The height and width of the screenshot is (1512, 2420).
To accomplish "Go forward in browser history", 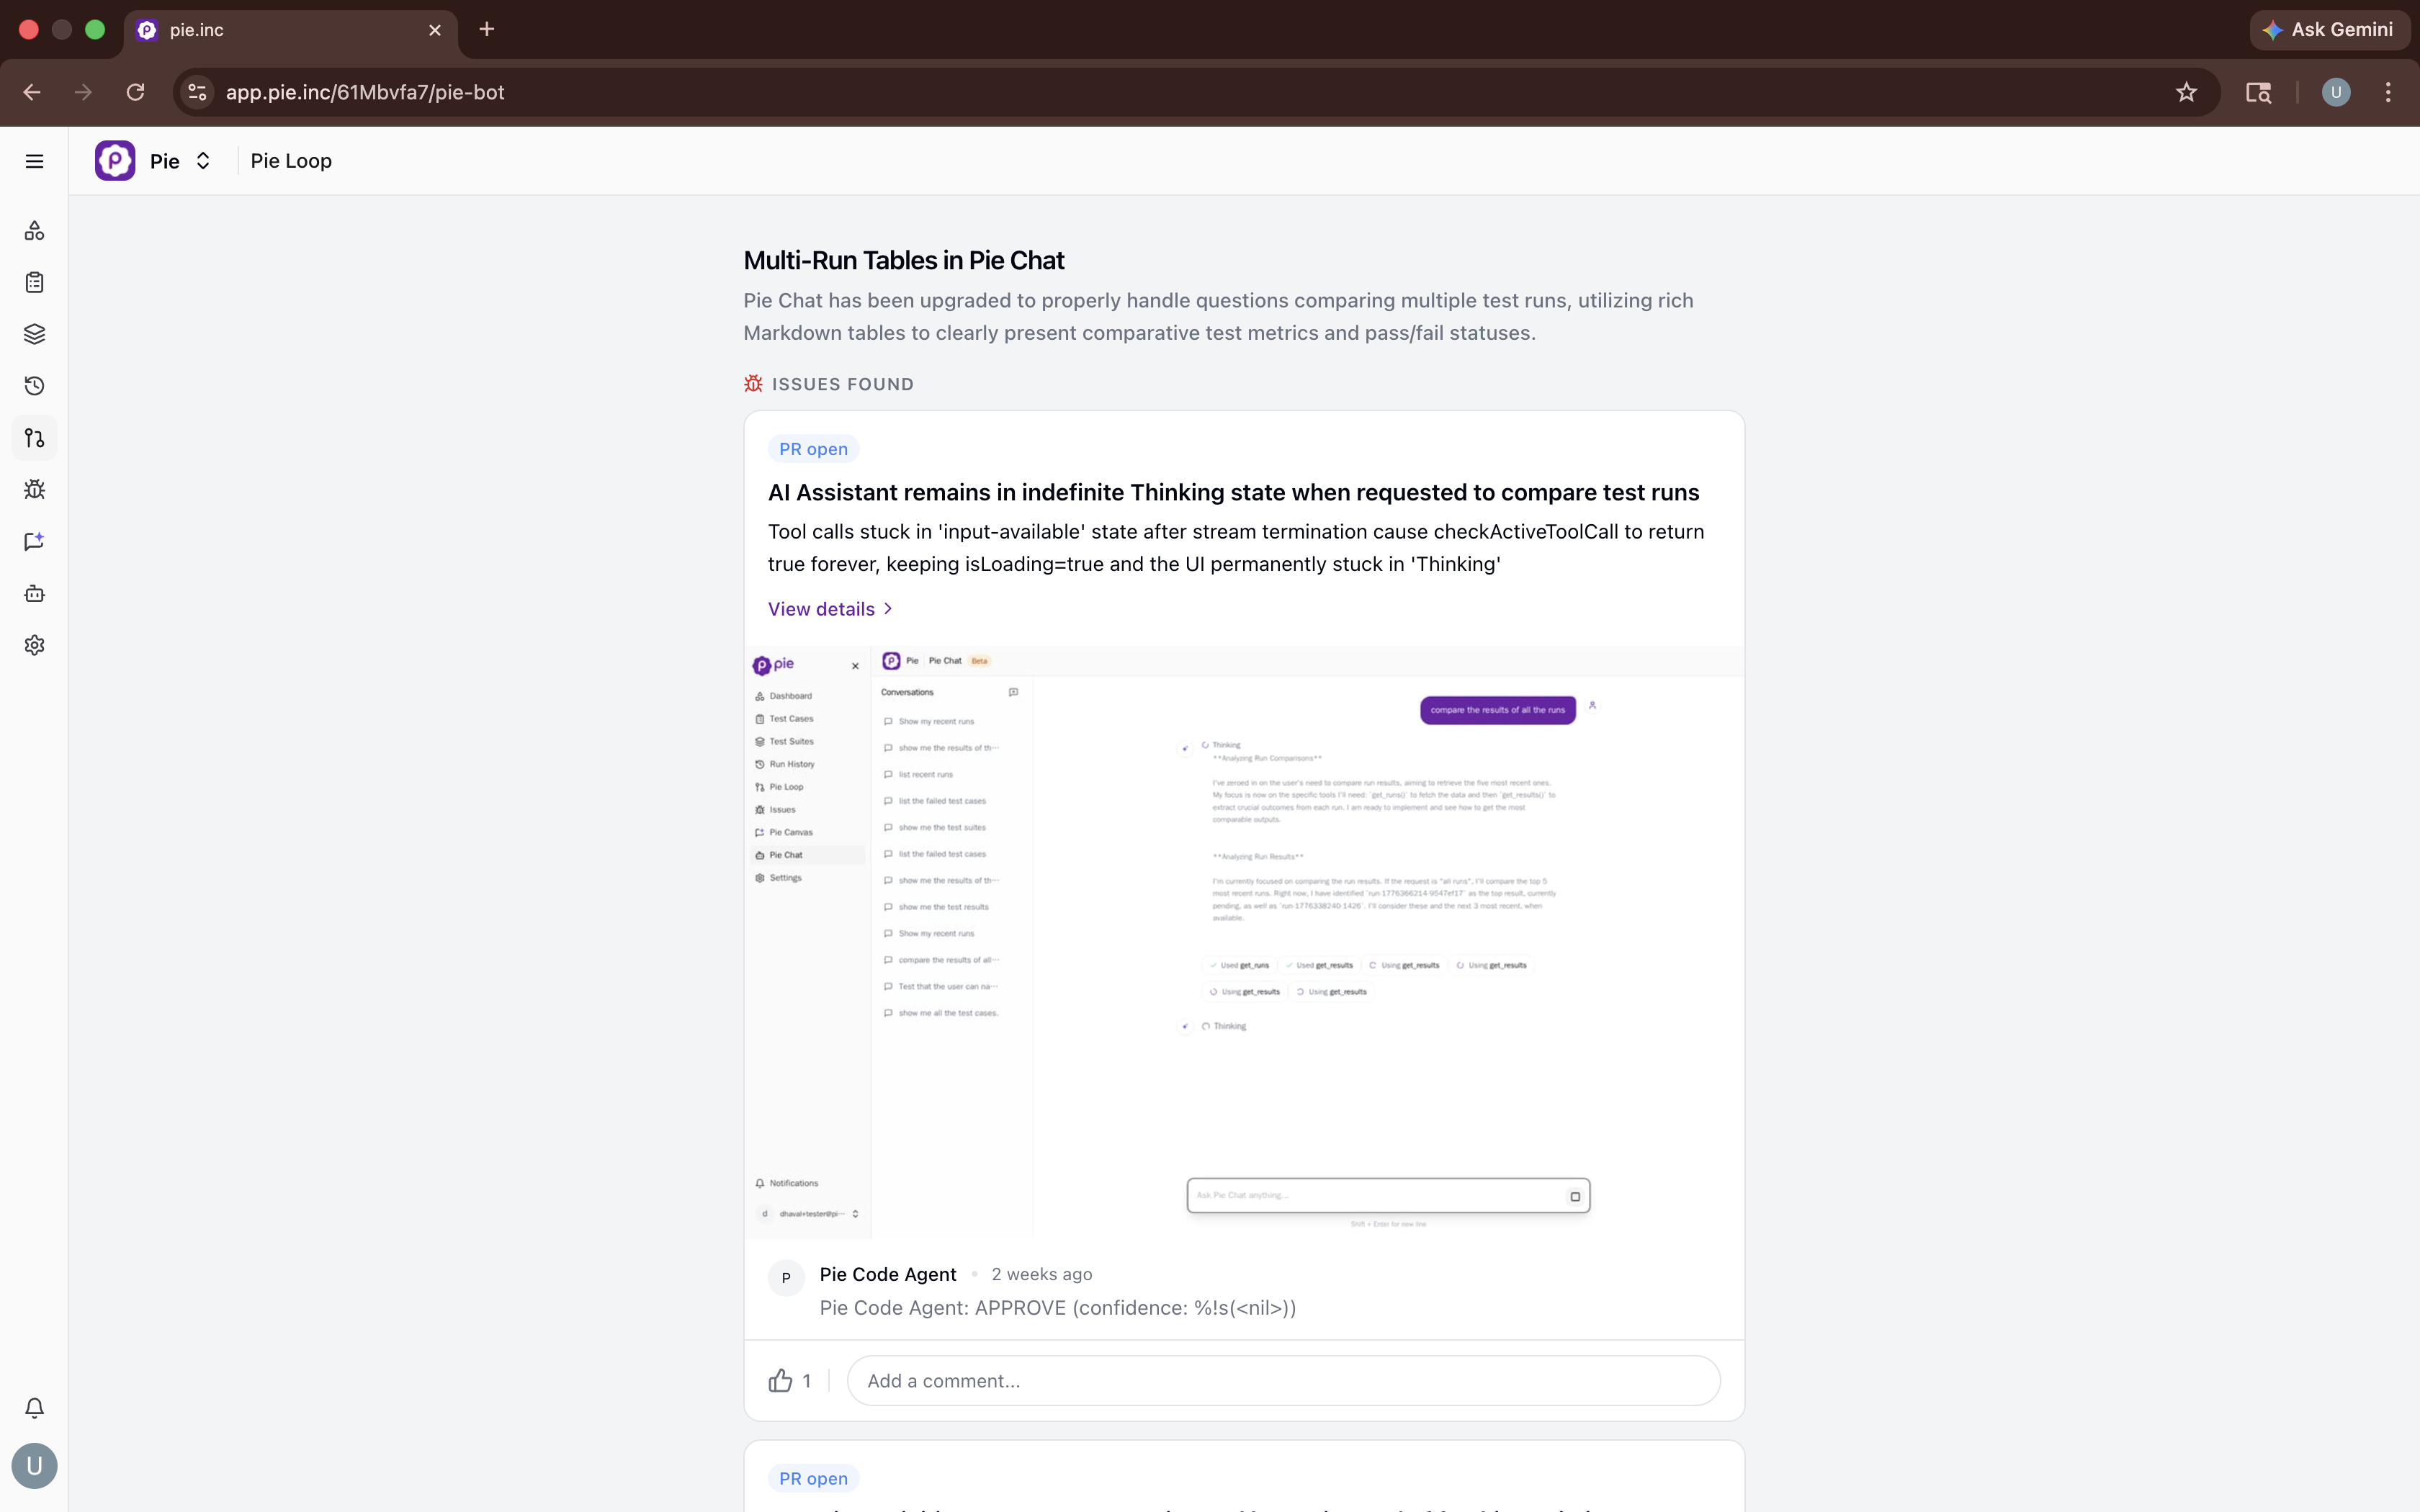I will coord(83,92).
